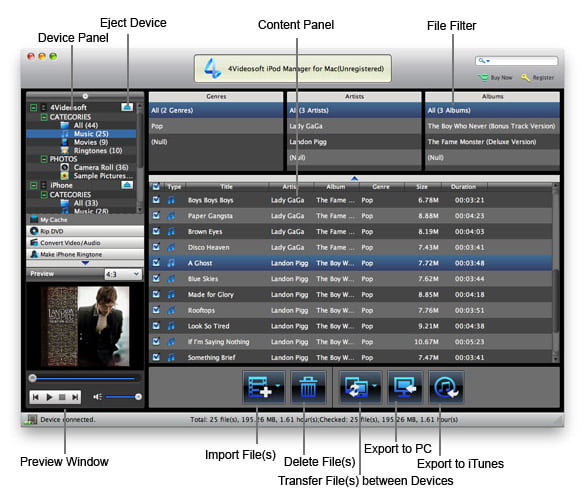This screenshot has width=584, height=495.
Task: Click the preview volume slider
Action: click(123, 397)
